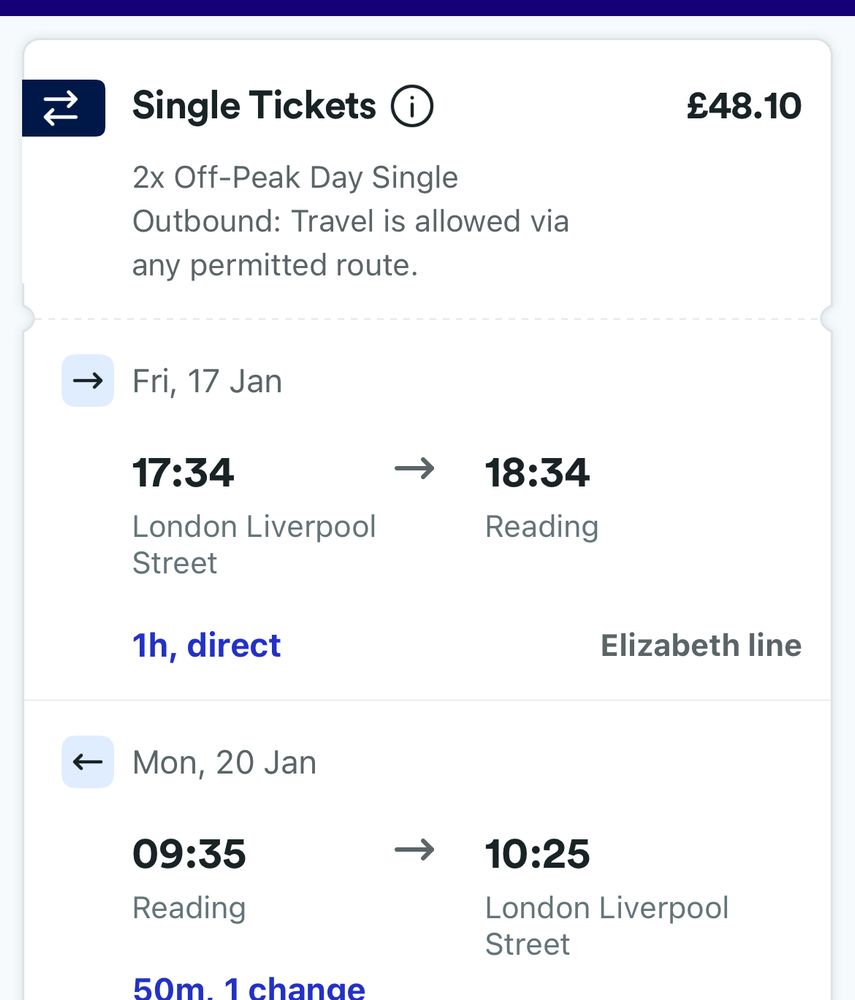The height and width of the screenshot is (1000, 855).
Task: Open the "50m, 1 change" journey details
Action: [x=249, y=988]
